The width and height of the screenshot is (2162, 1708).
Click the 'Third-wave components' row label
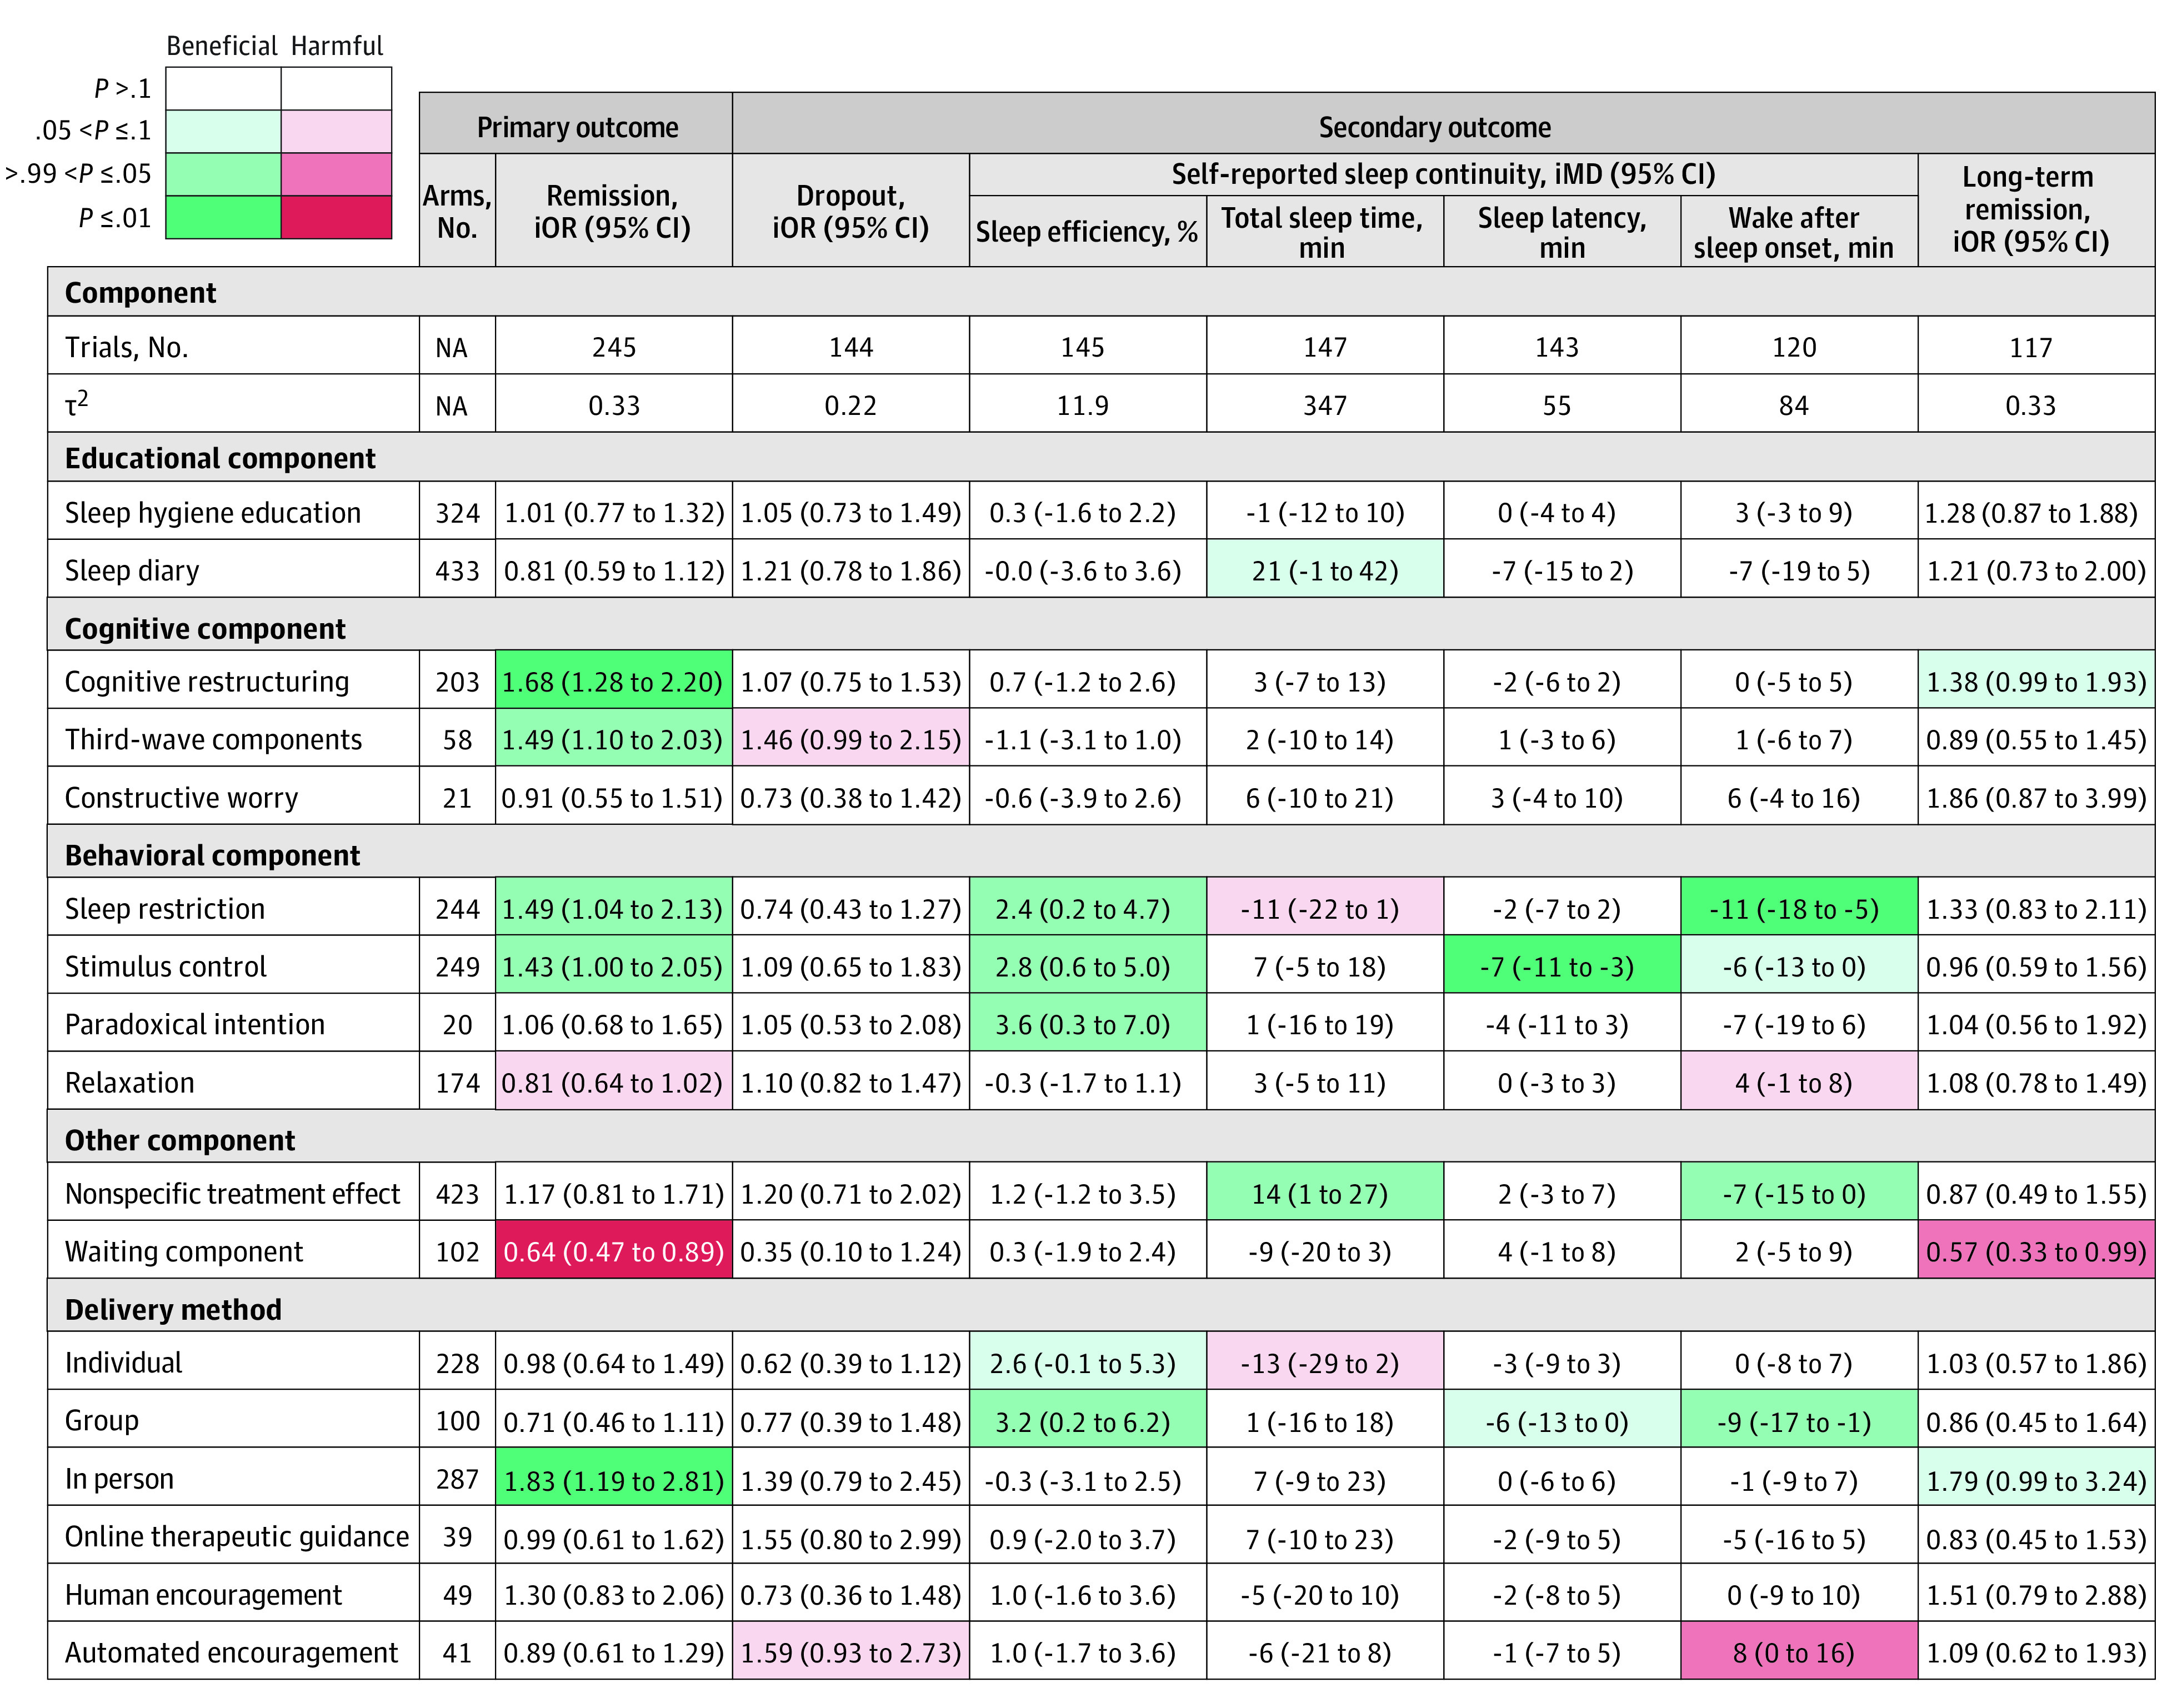click(213, 739)
